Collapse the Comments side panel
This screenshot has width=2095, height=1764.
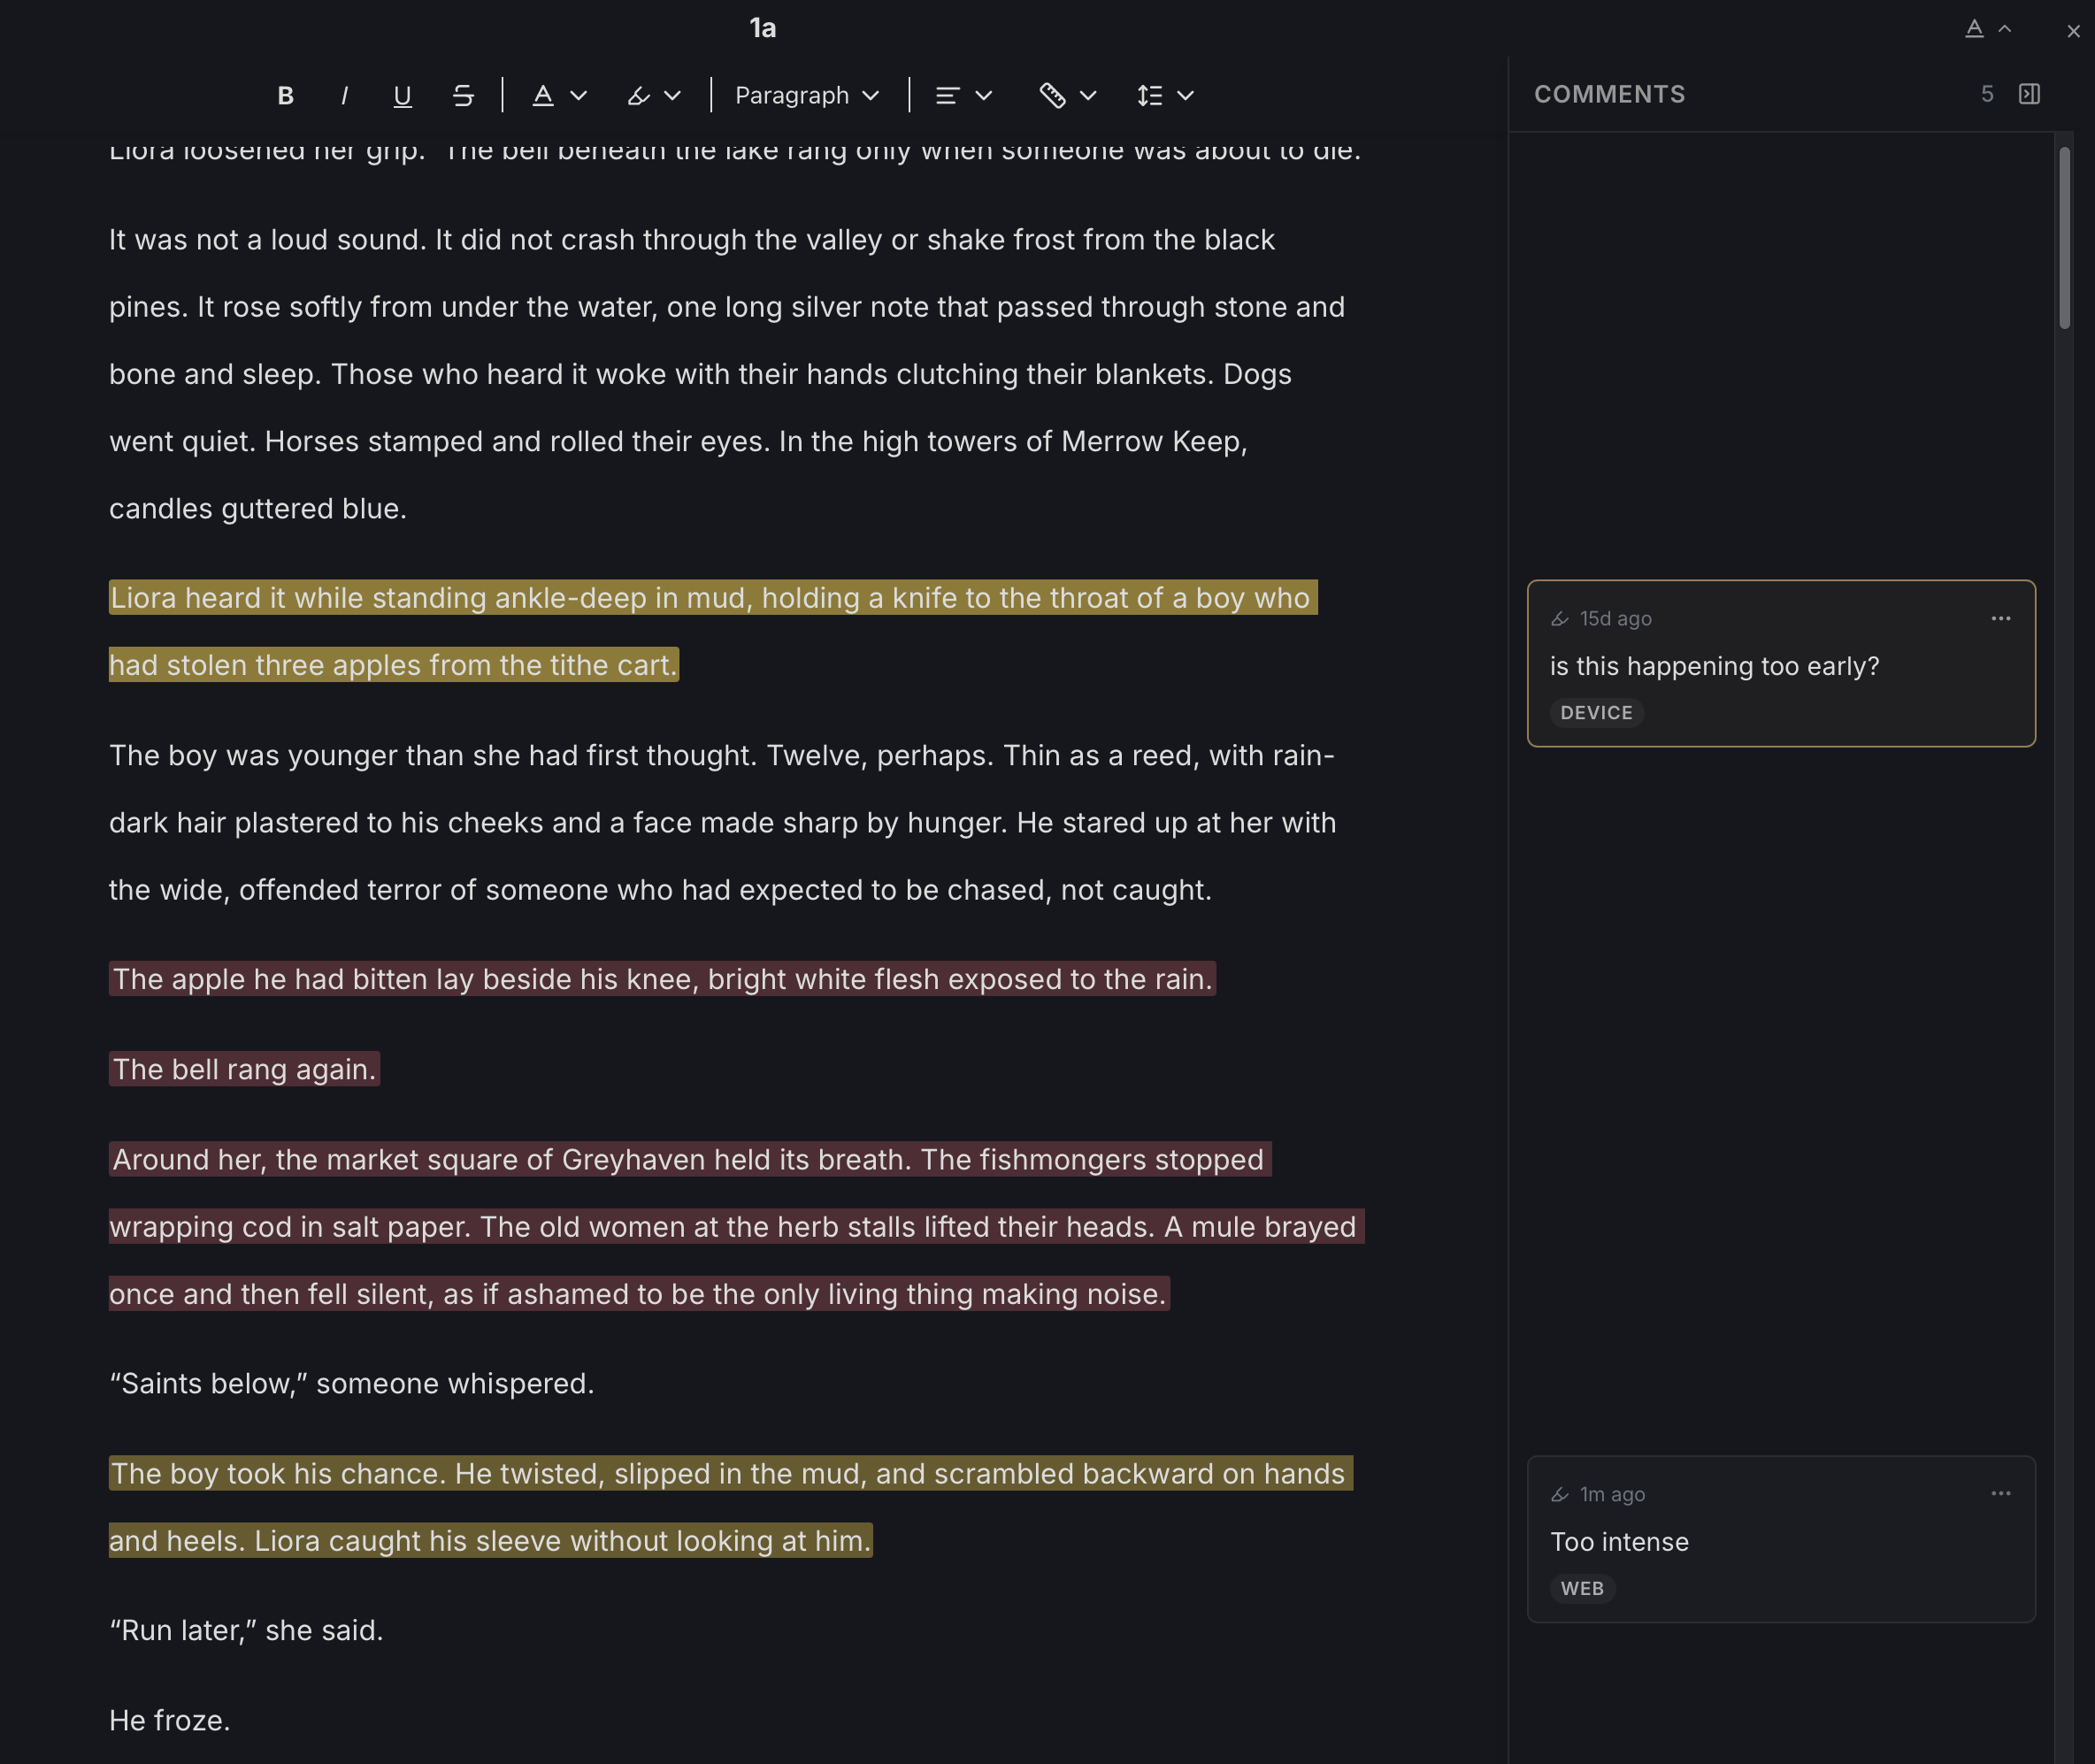pos(2029,94)
